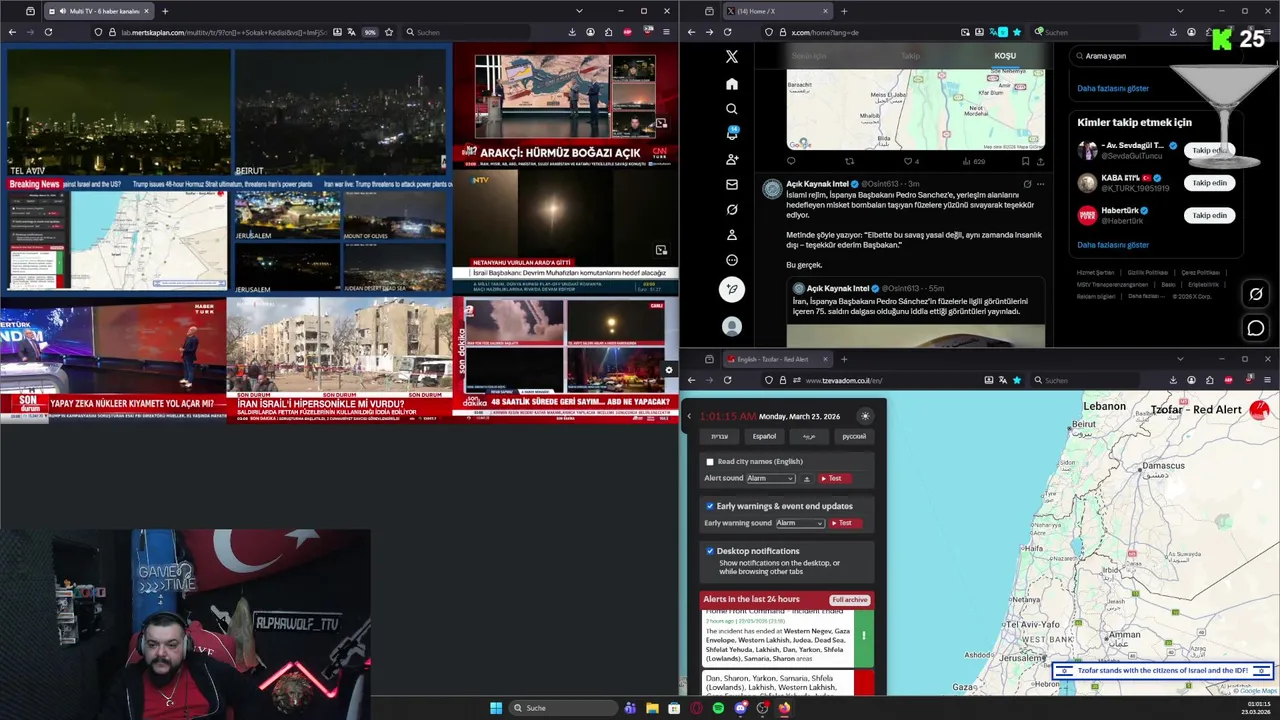The height and width of the screenshot is (720, 1280).
Task: Bookmark star in Multi TV address bar
Action: (x=389, y=32)
